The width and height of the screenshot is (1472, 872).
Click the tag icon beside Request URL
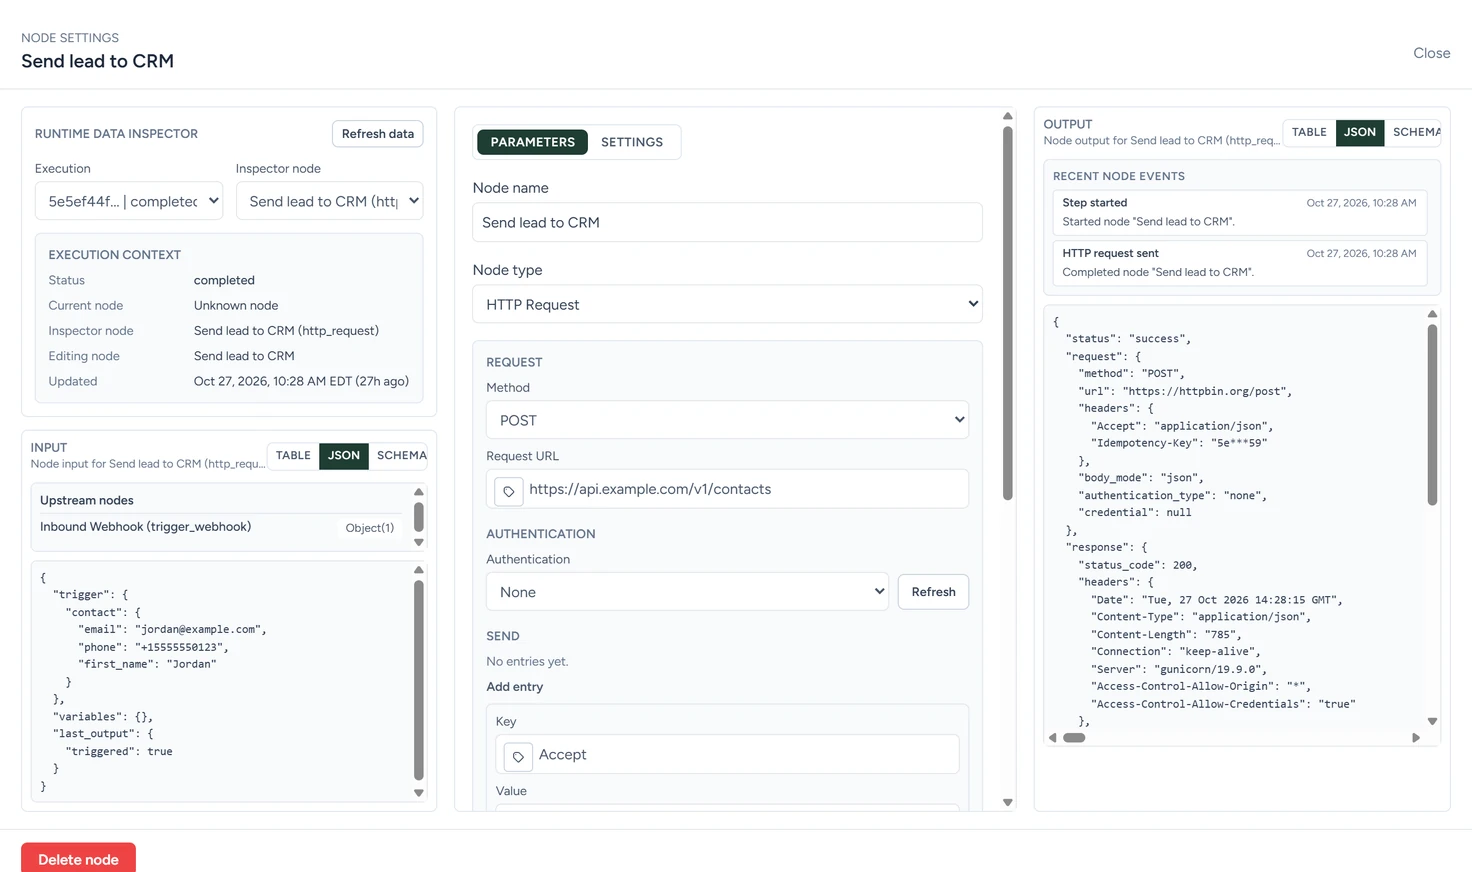point(509,490)
